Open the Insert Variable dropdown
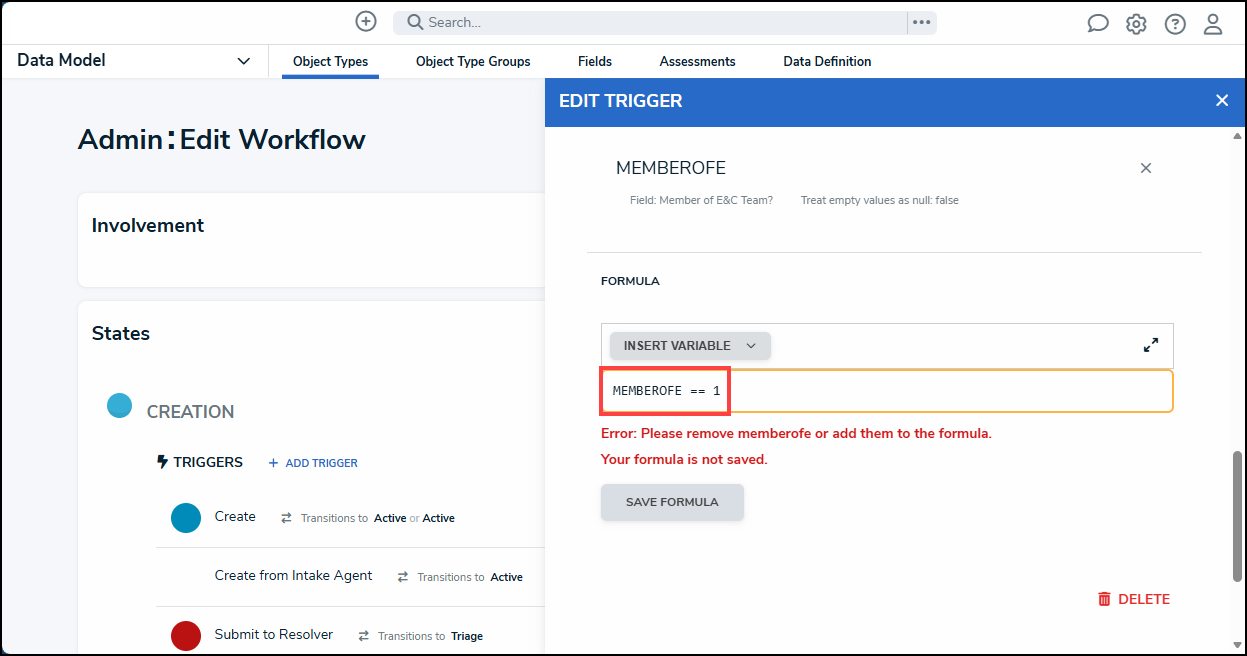 [x=690, y=346]
